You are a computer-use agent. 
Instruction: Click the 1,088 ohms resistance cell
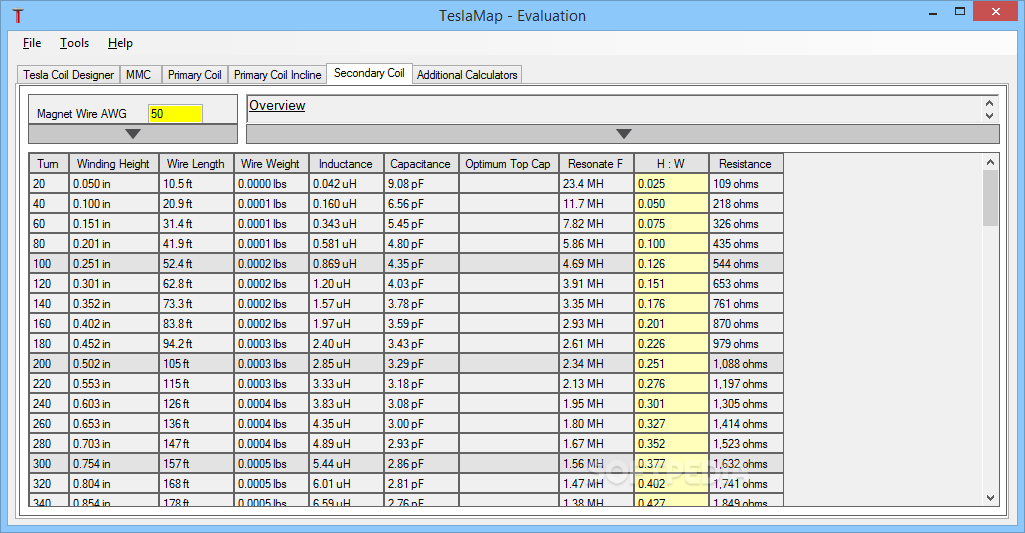point(746,364)
